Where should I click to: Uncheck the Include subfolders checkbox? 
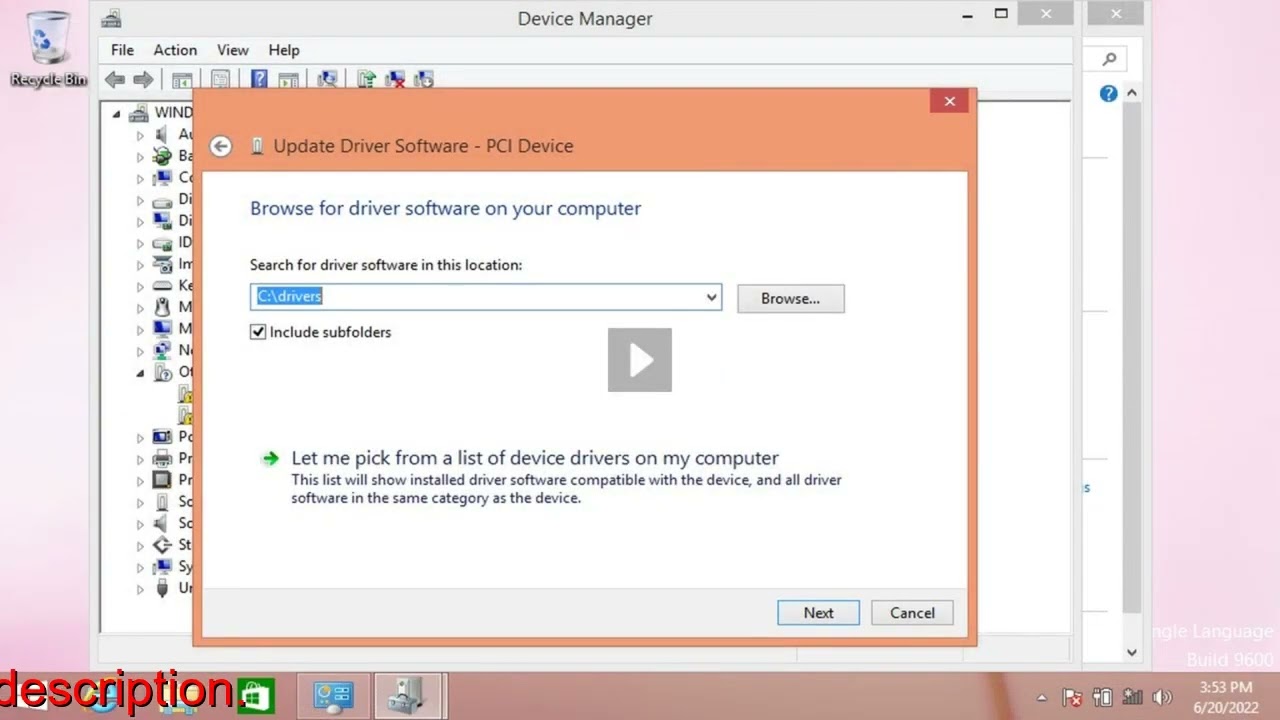pyautogui.click(x=258, y=332)
